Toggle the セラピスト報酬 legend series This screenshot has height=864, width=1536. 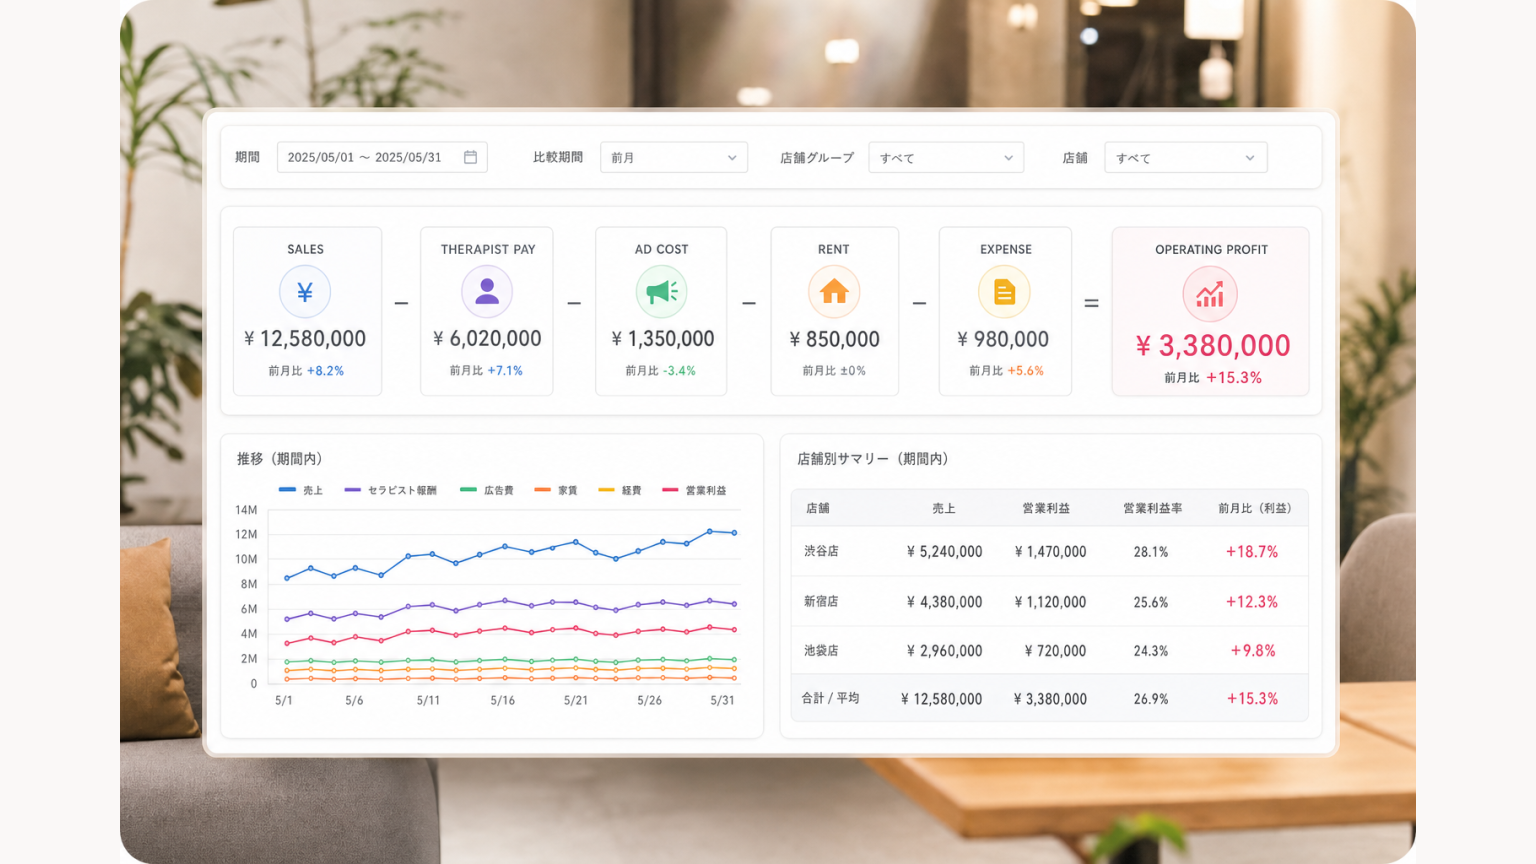click(x=390, y=490)
